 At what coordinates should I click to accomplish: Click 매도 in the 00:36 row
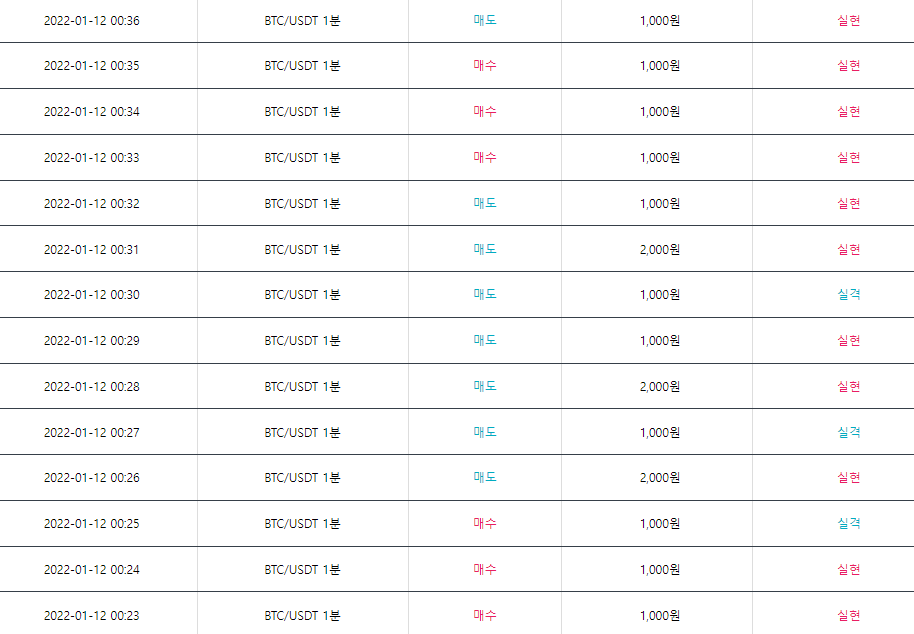(484, 20)
